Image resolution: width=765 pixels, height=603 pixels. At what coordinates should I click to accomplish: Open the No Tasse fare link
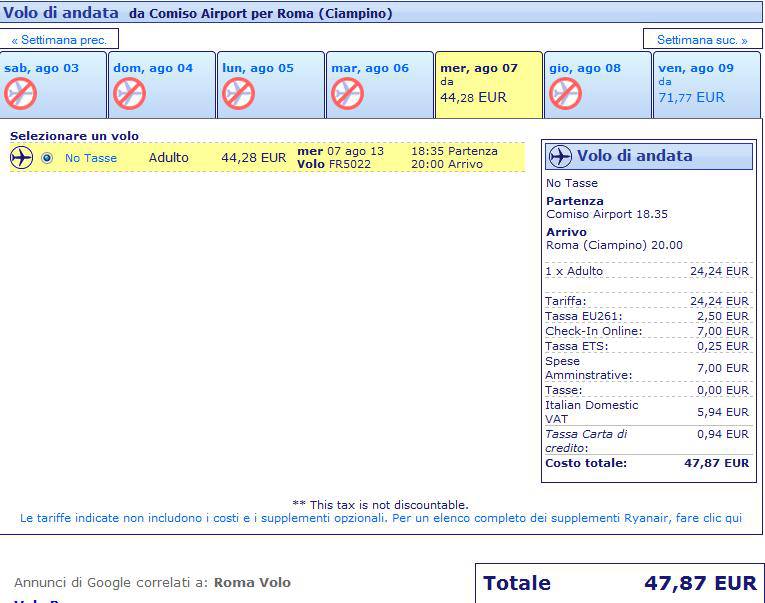coord(91,158)
